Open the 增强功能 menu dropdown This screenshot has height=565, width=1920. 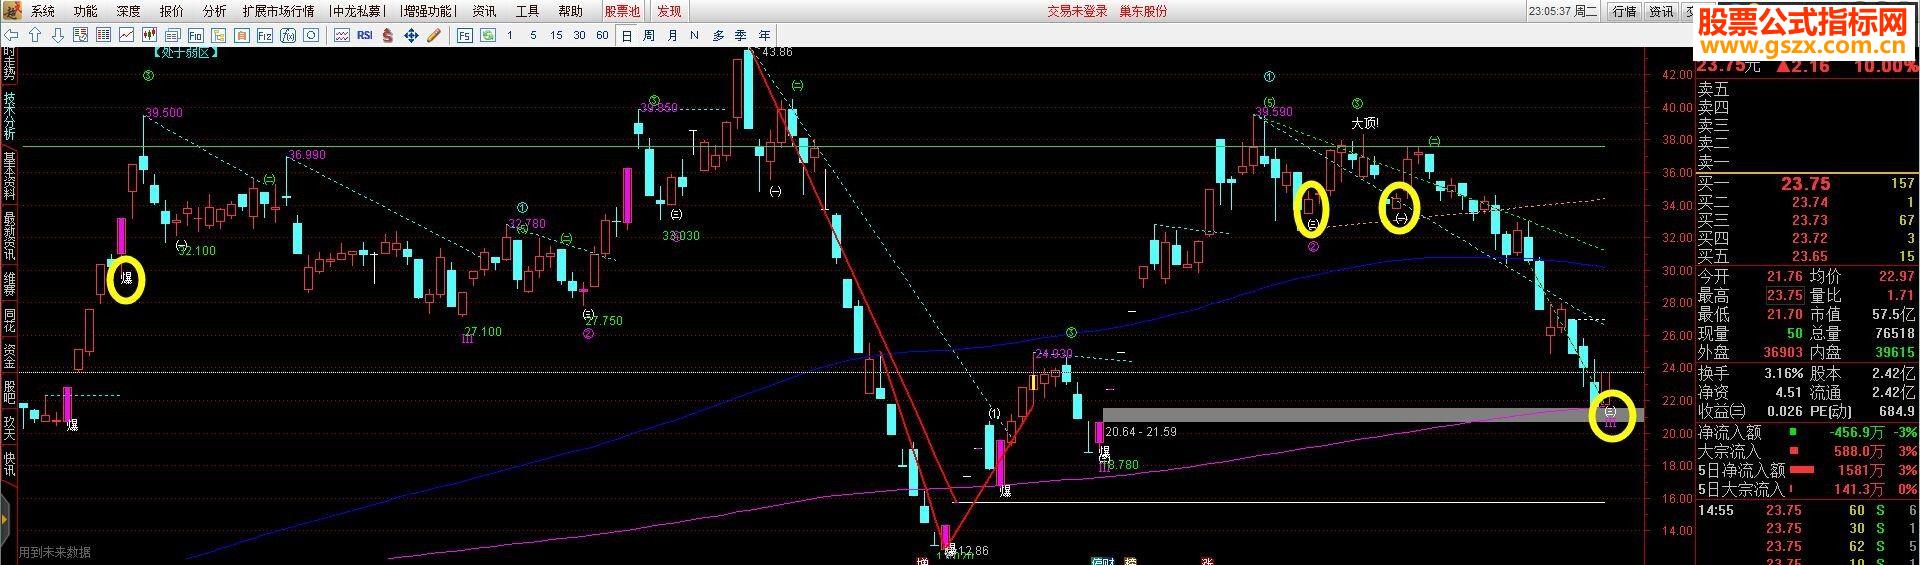[x=428, y=11]
